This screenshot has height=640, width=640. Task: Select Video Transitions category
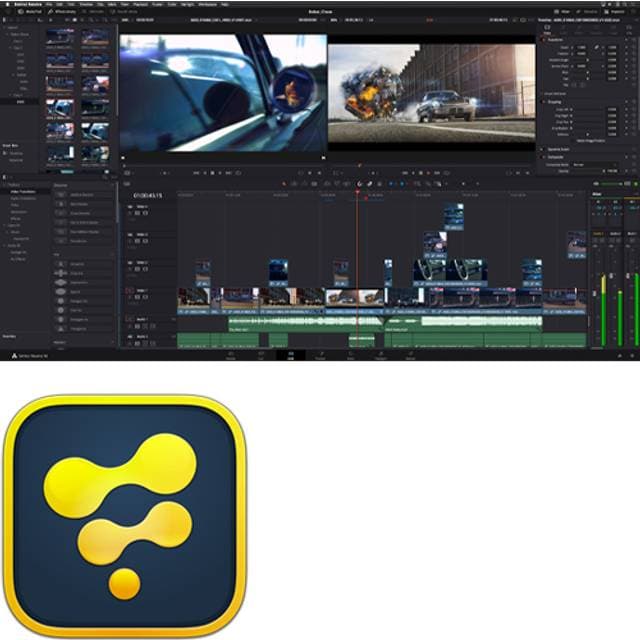pos(23,191)
